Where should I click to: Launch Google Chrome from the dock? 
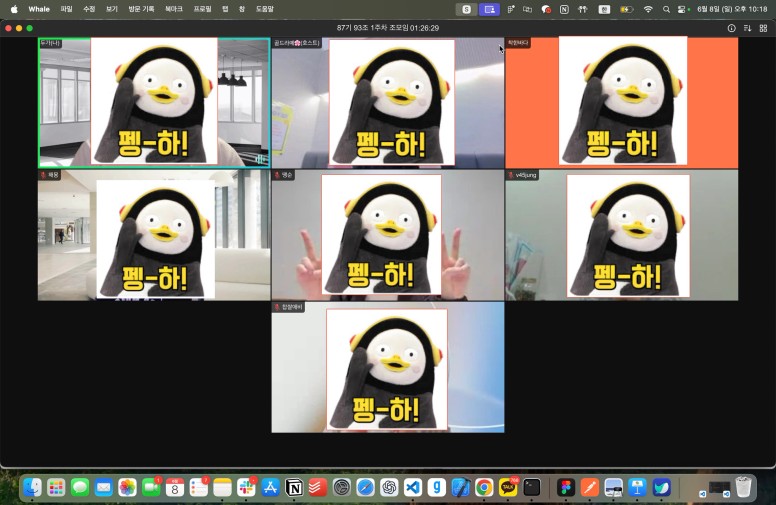(484, 488)
